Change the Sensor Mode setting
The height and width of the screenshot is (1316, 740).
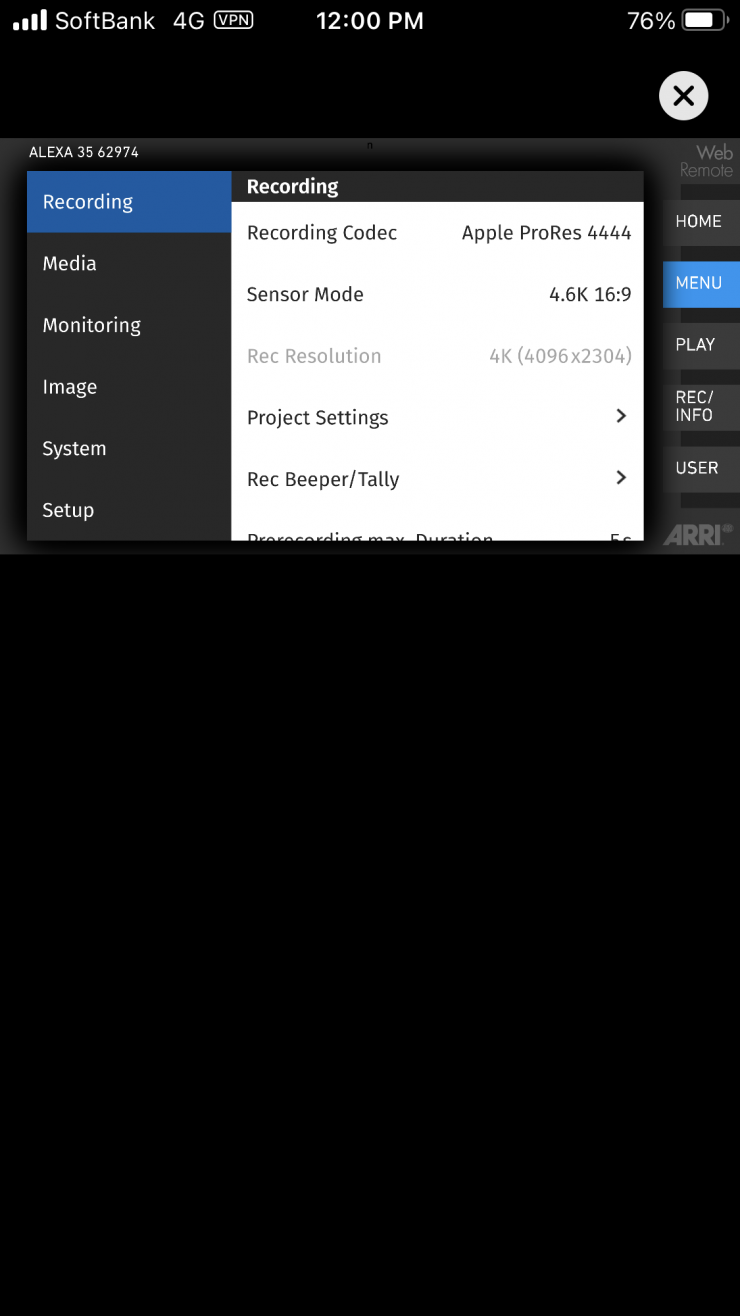click(438, 295)
